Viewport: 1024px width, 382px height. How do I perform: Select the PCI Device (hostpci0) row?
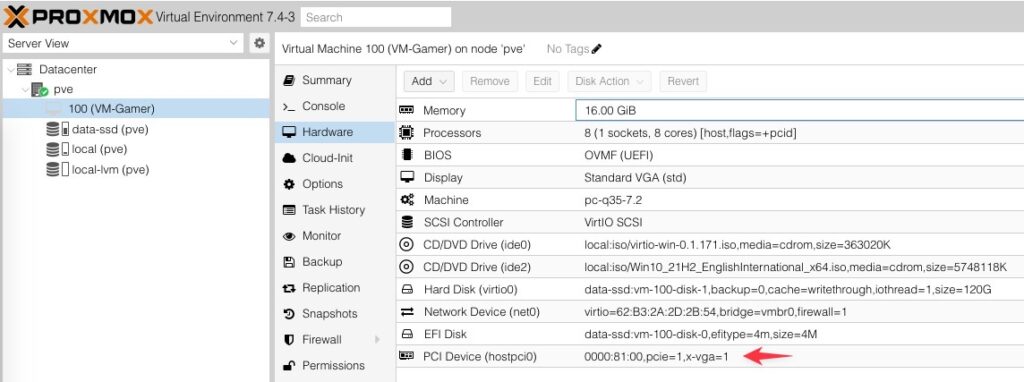pos(710,357)
